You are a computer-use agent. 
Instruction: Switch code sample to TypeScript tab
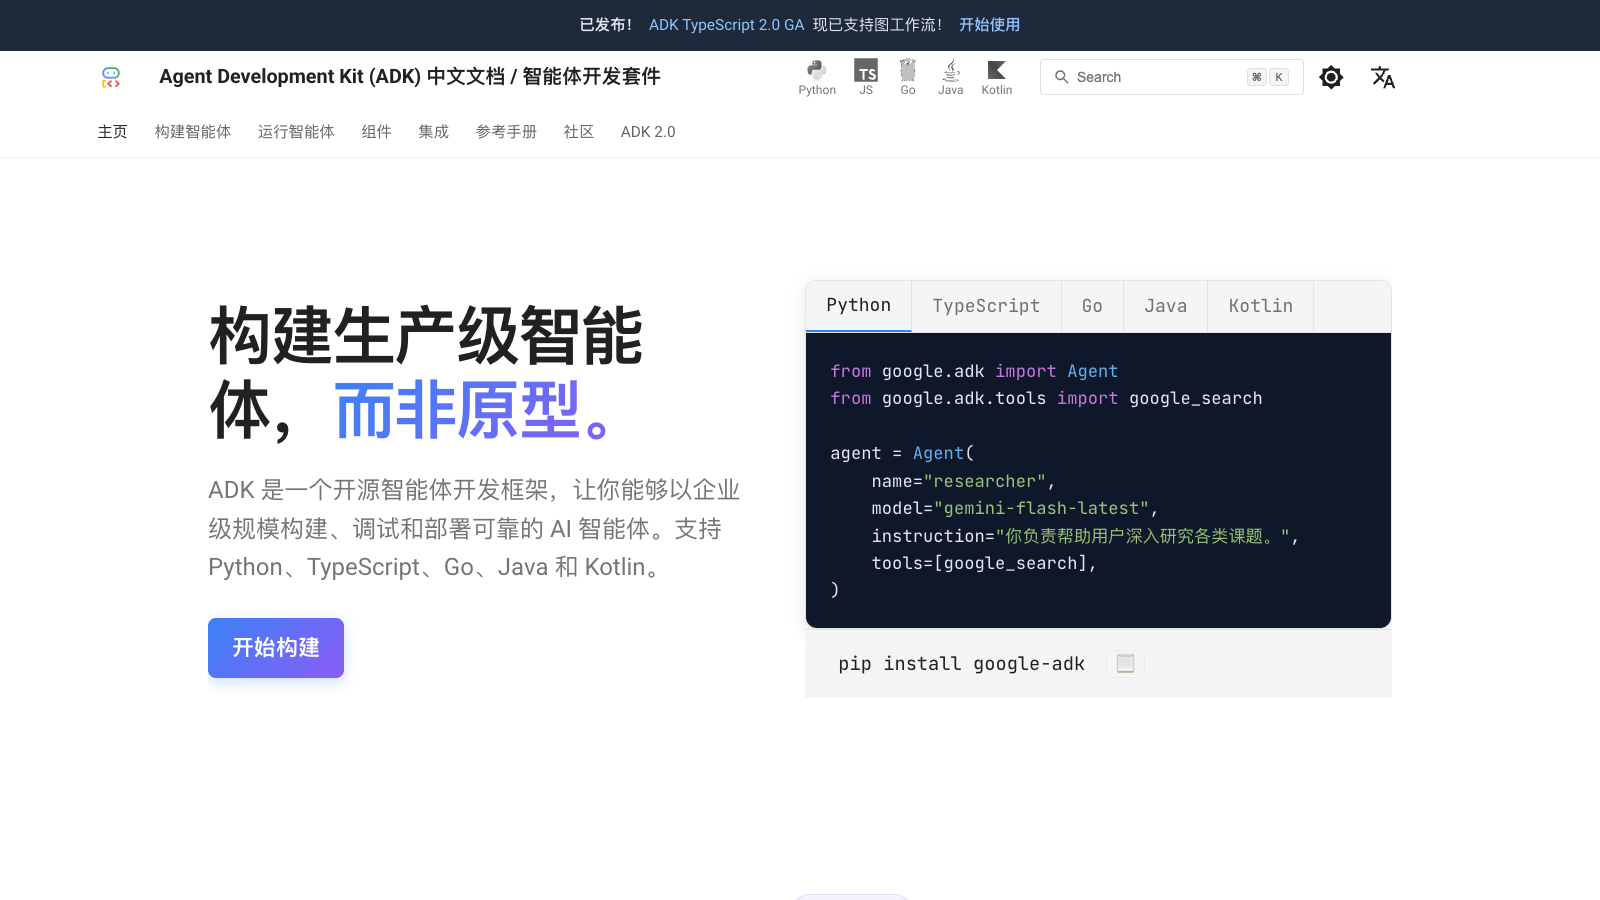(x=986, y=306)
